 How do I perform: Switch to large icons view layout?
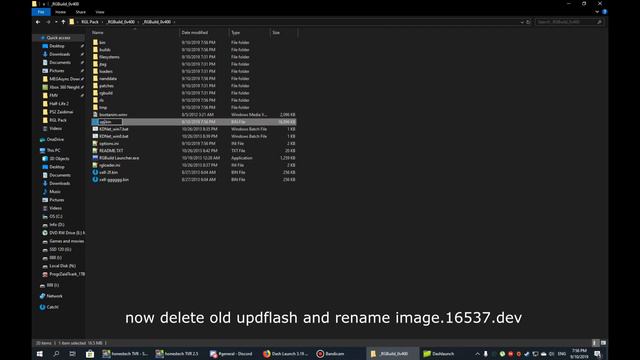pos(603,343)
